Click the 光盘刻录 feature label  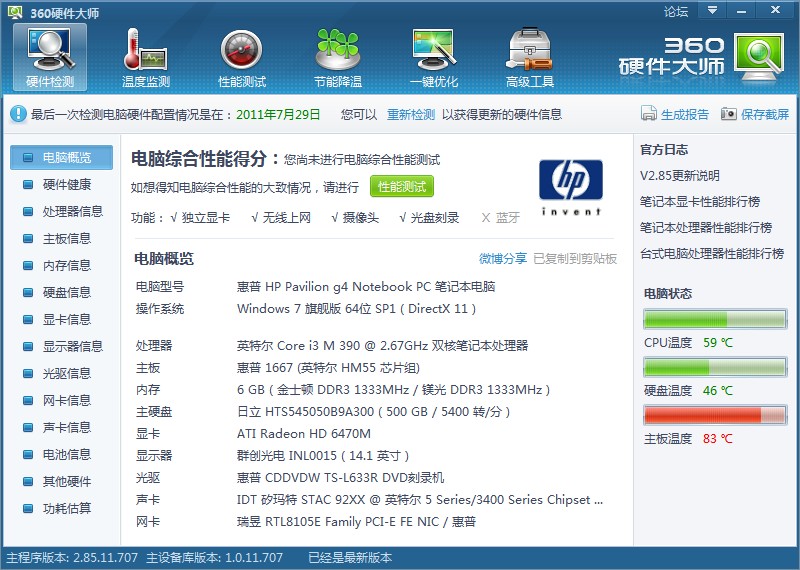click(x=435, y=218)
